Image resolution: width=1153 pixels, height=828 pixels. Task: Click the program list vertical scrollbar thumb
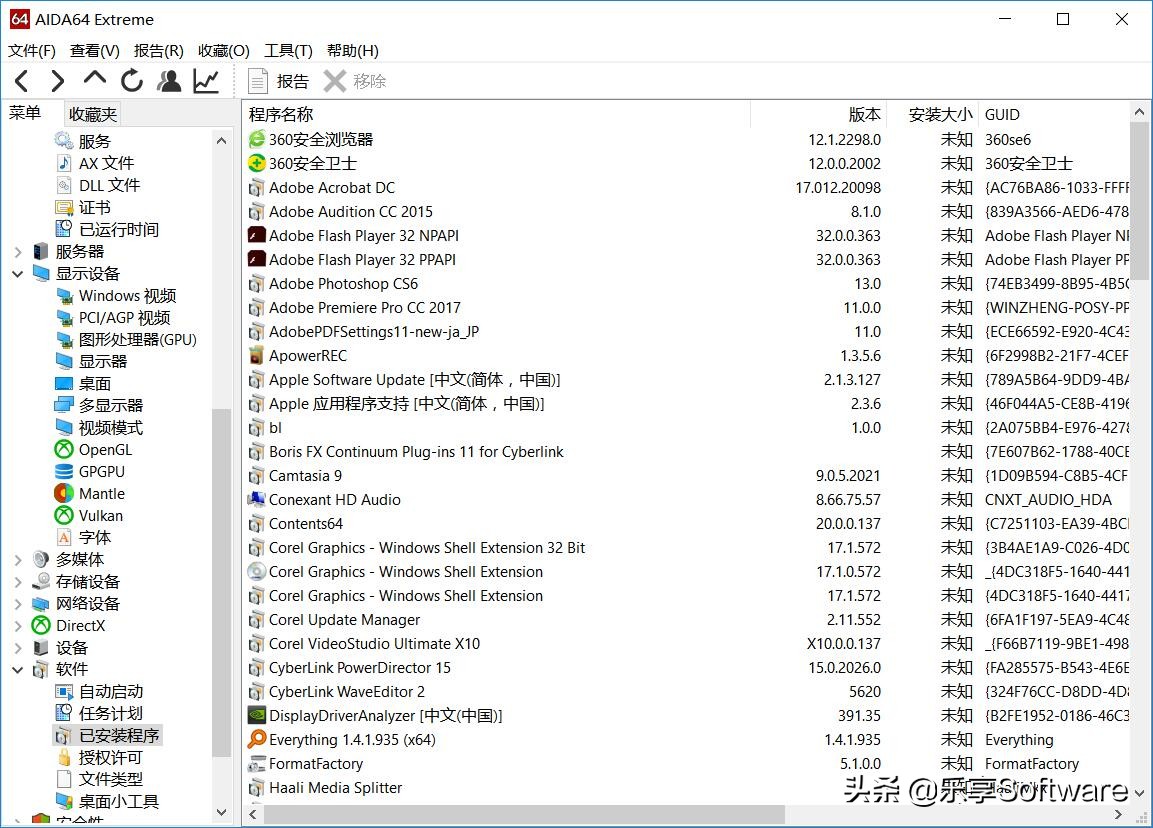(x=1139, y=201)
